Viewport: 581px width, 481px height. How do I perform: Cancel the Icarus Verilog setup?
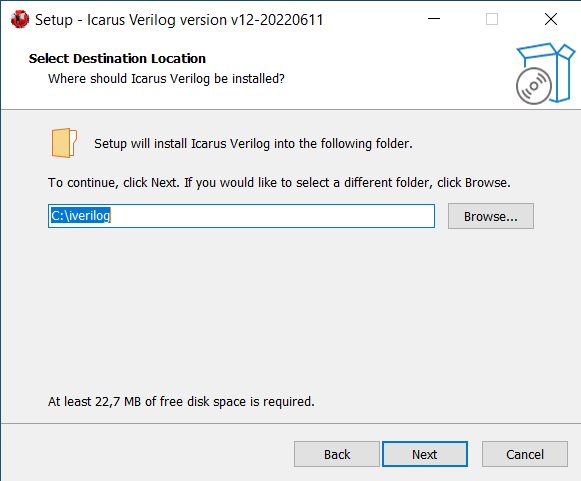(525, 454)
